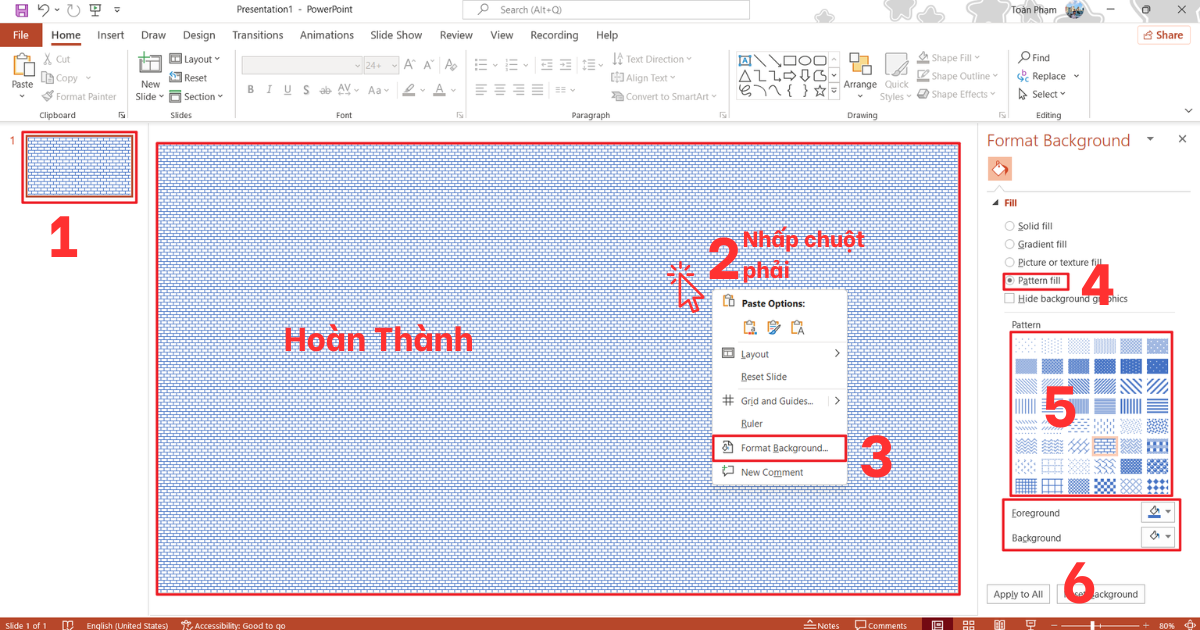Open Background color dropdown
1200x630 pixels.
tap(1158, 537)
